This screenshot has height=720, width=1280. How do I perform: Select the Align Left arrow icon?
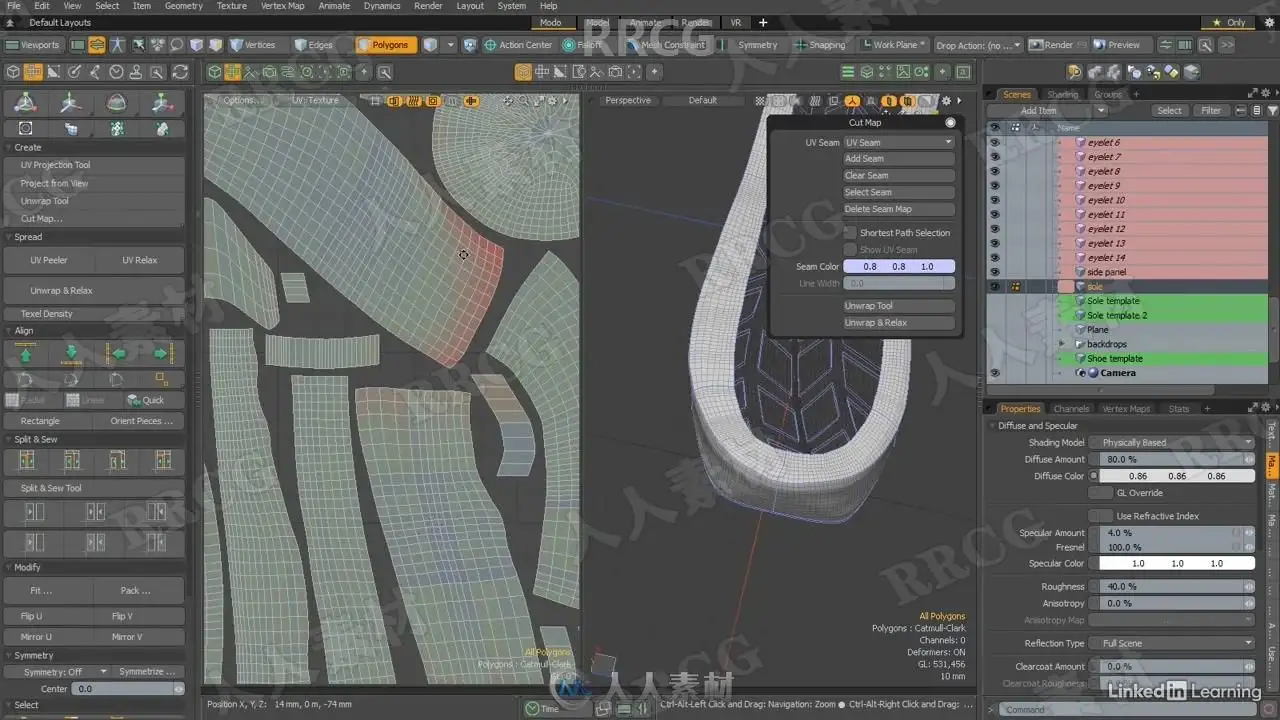coord(118,353)
